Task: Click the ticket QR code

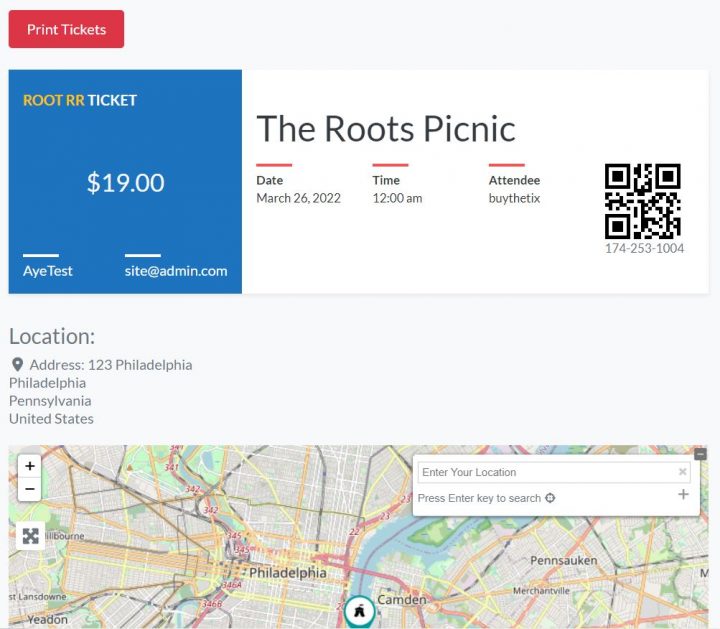Action: click(643, 201)
